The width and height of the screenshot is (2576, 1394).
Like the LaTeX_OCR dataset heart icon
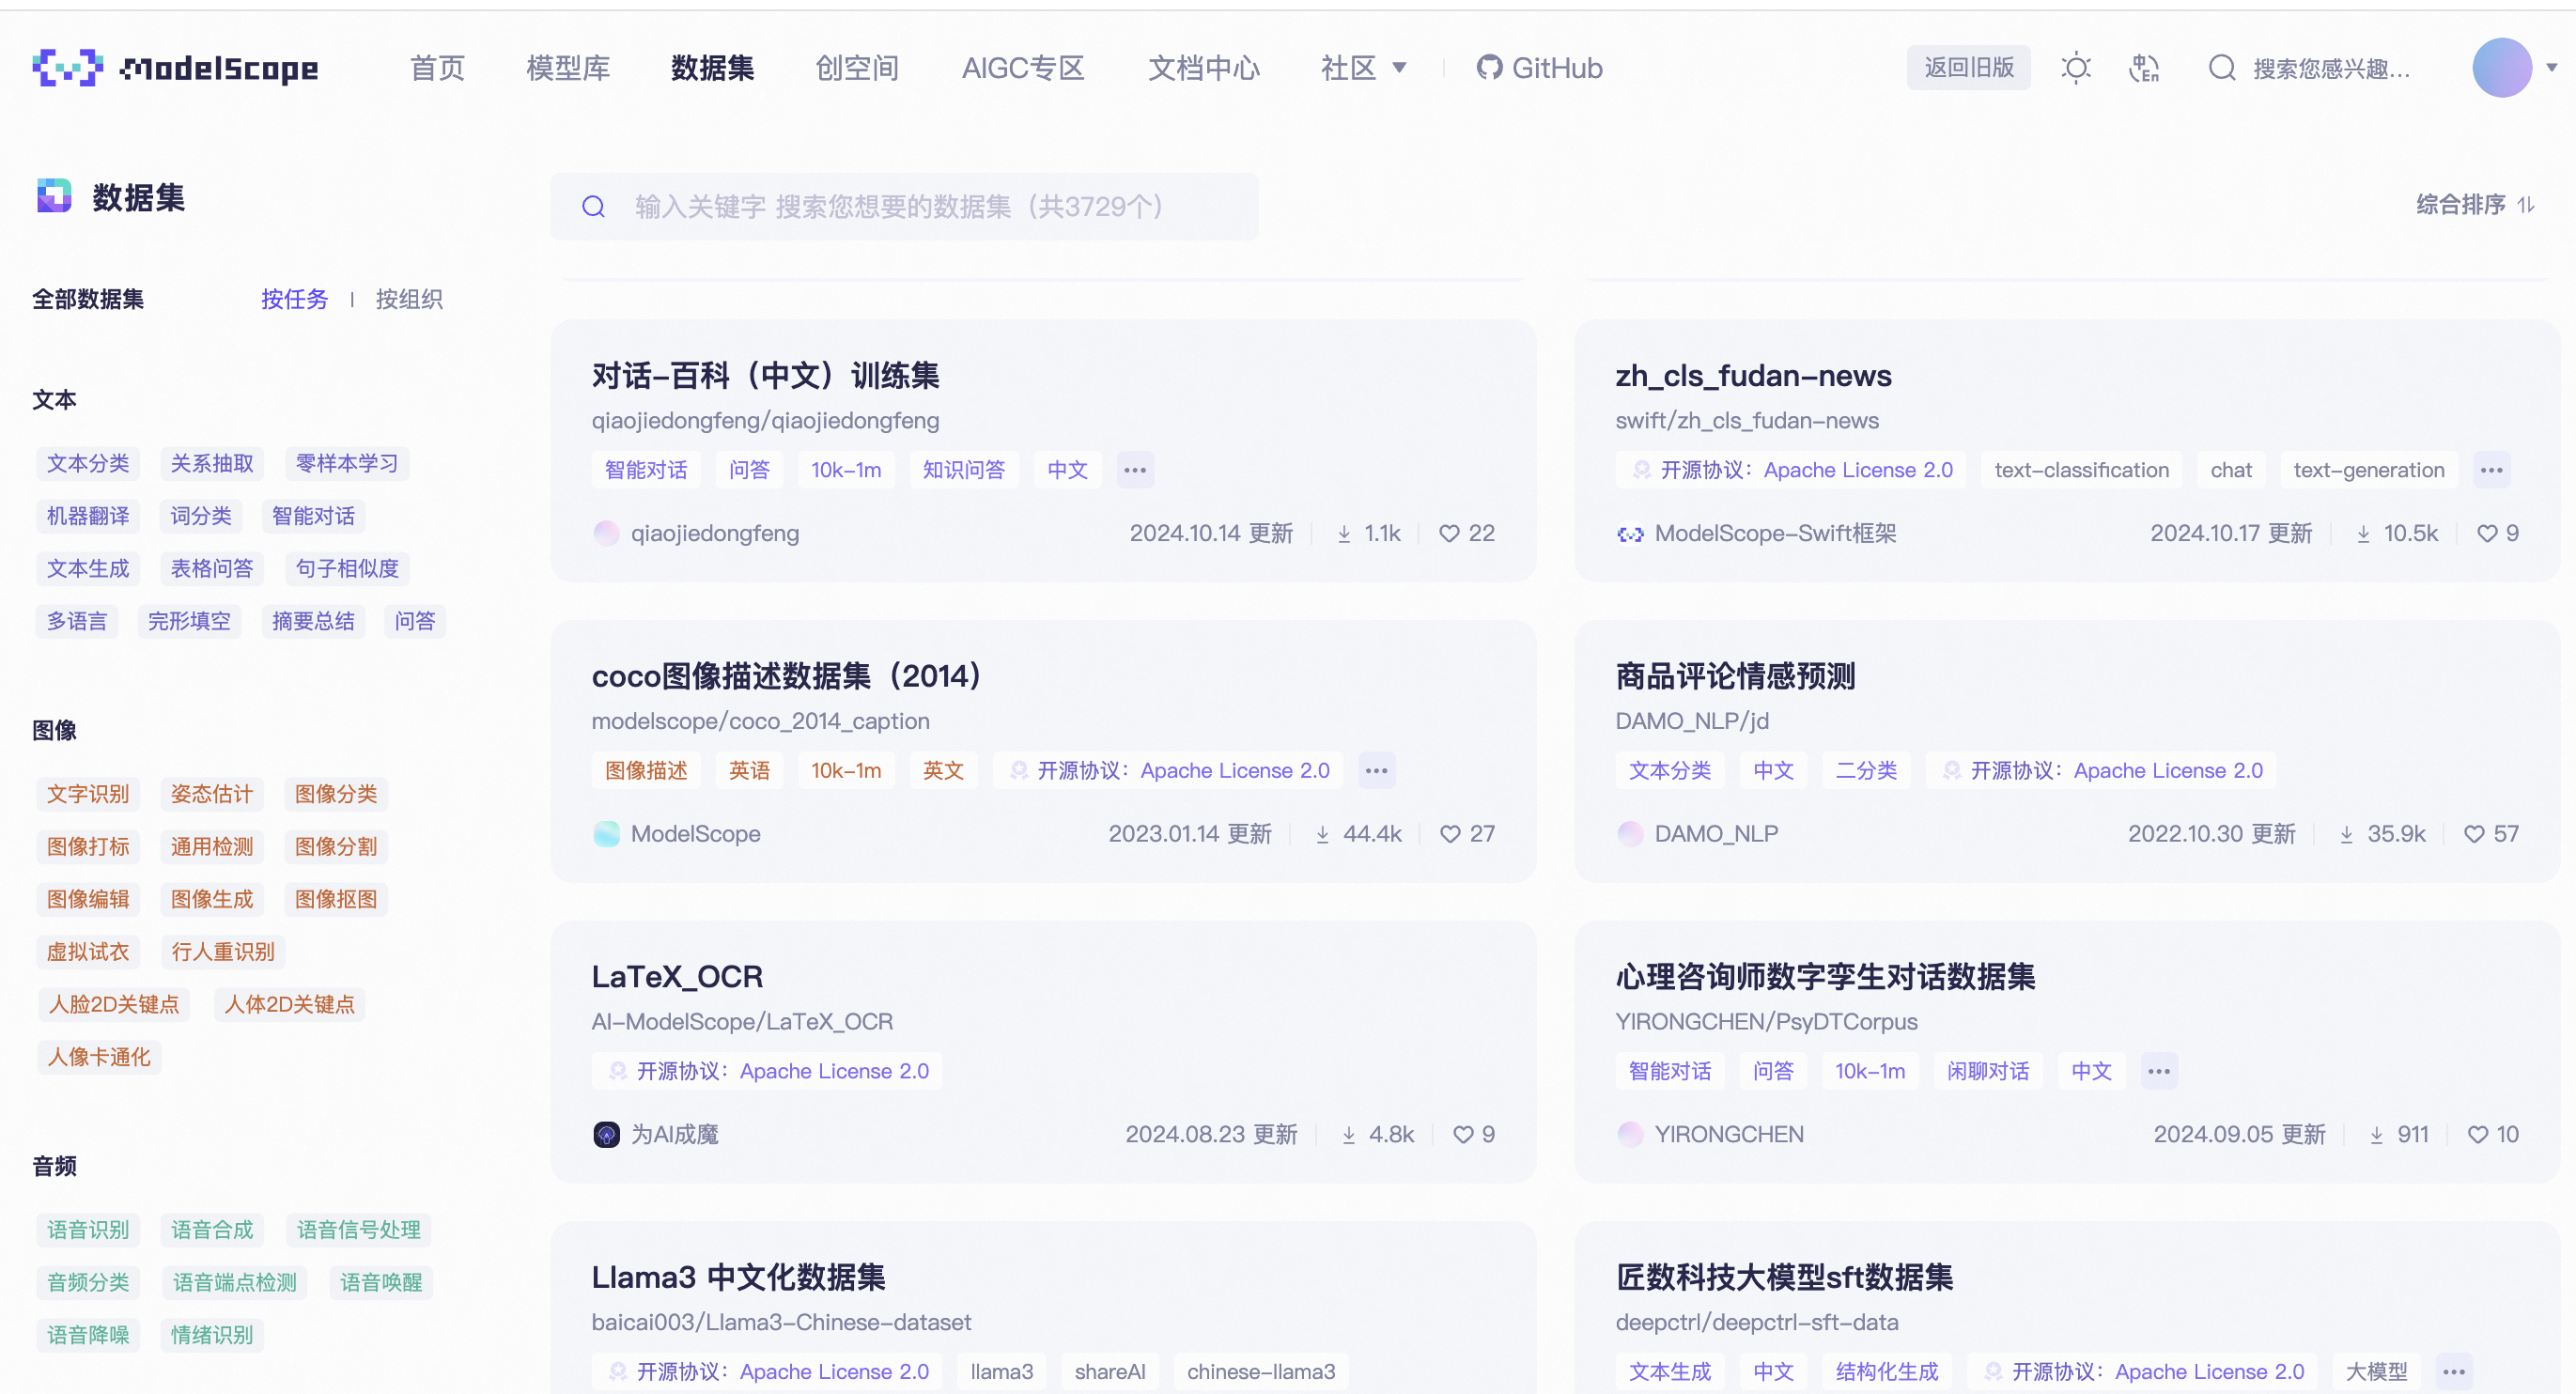point(1462,1133)
